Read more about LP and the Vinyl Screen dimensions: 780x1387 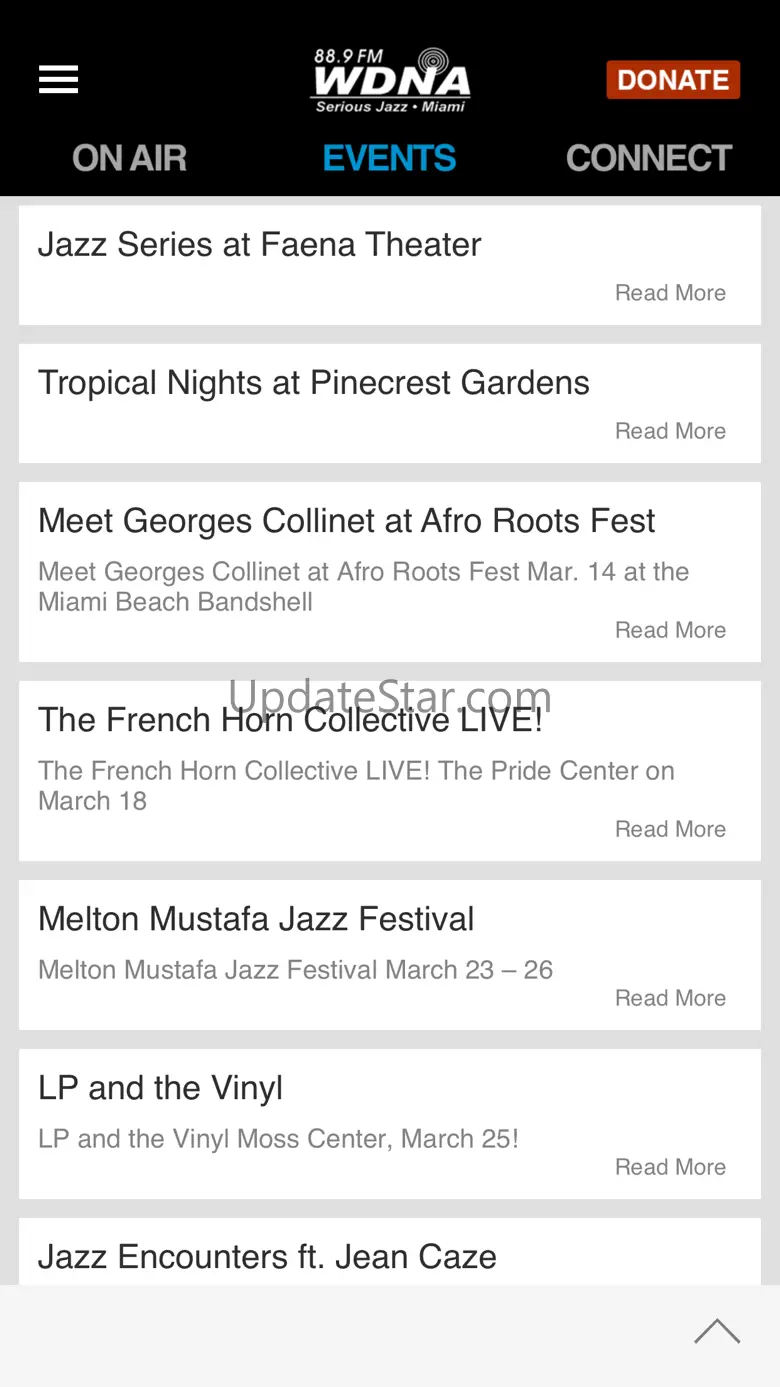click(x=670, y=1167)
